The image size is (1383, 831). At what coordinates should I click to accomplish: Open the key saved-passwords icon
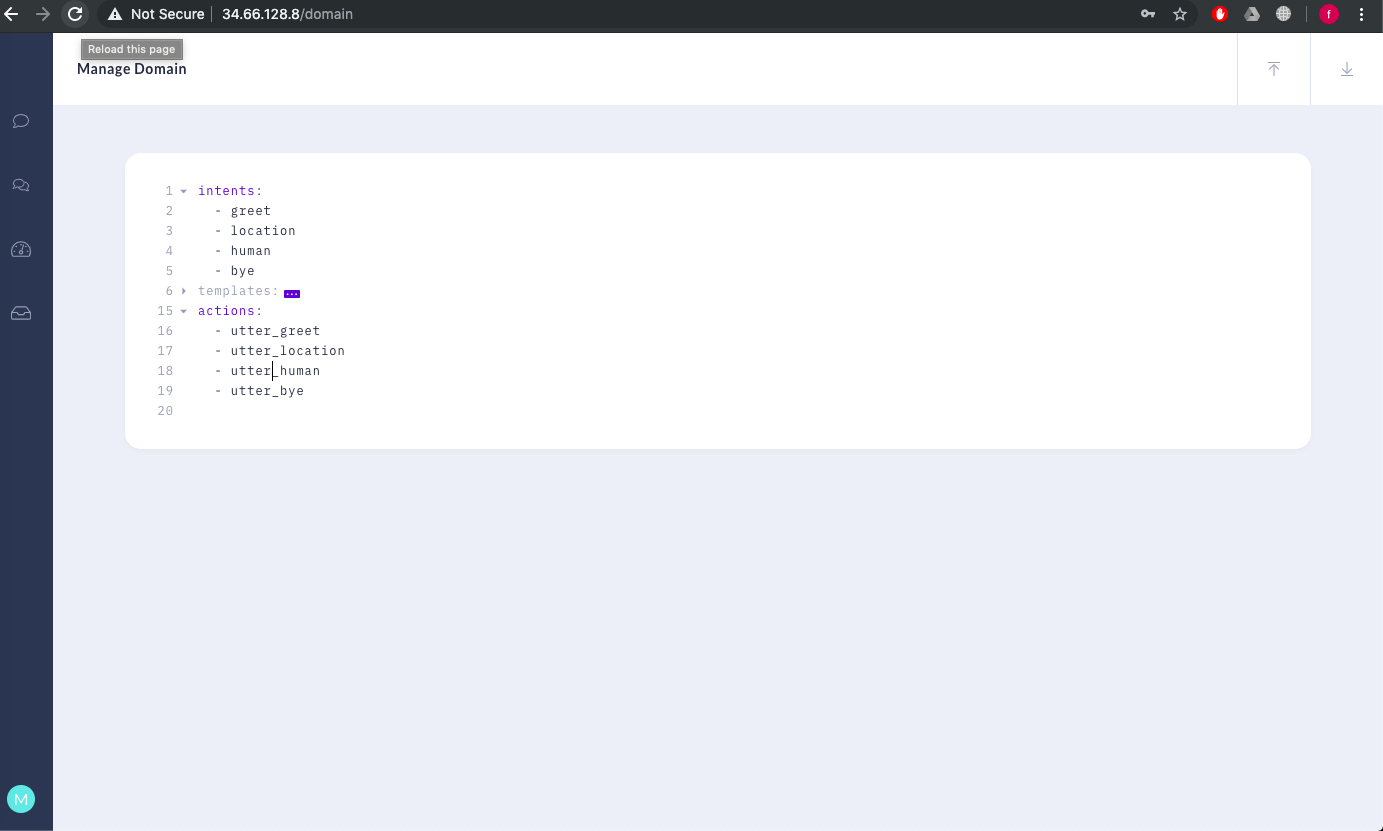(x=1148, y=14)
